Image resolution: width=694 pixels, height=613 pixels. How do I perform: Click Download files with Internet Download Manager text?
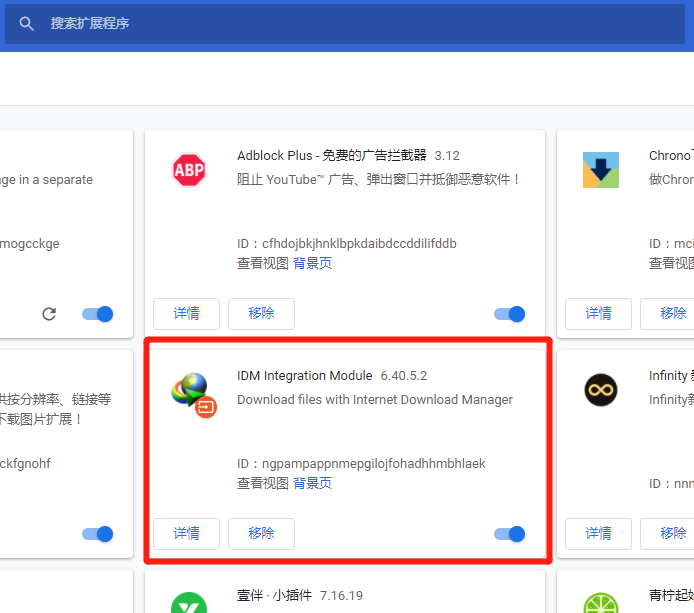375,400
